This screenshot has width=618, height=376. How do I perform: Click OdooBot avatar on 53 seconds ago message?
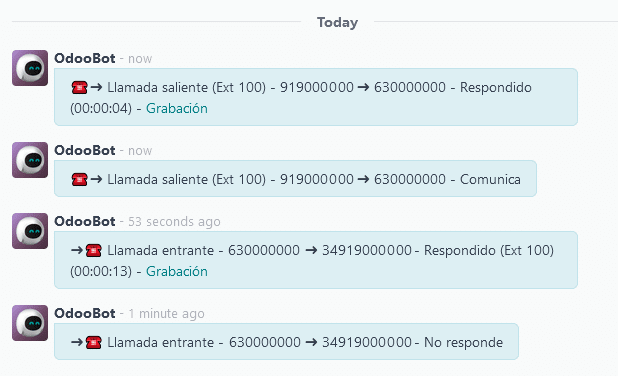click(30, 231)
